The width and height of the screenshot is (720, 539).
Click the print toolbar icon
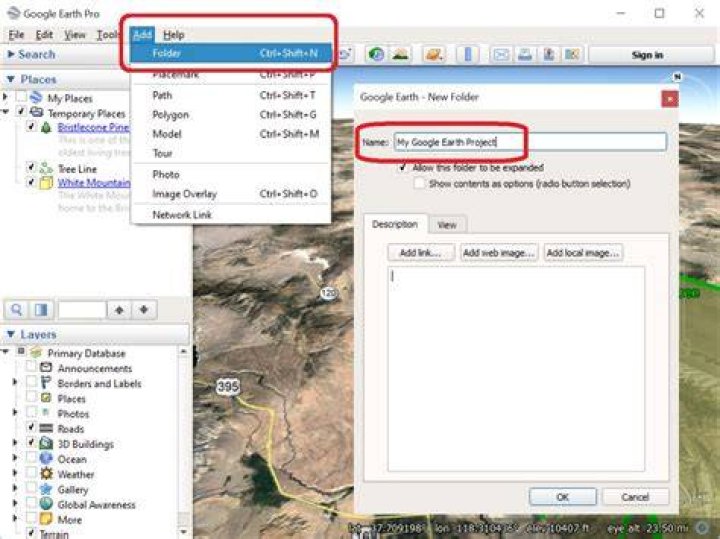pyautogui.click(x=525, y=55)
